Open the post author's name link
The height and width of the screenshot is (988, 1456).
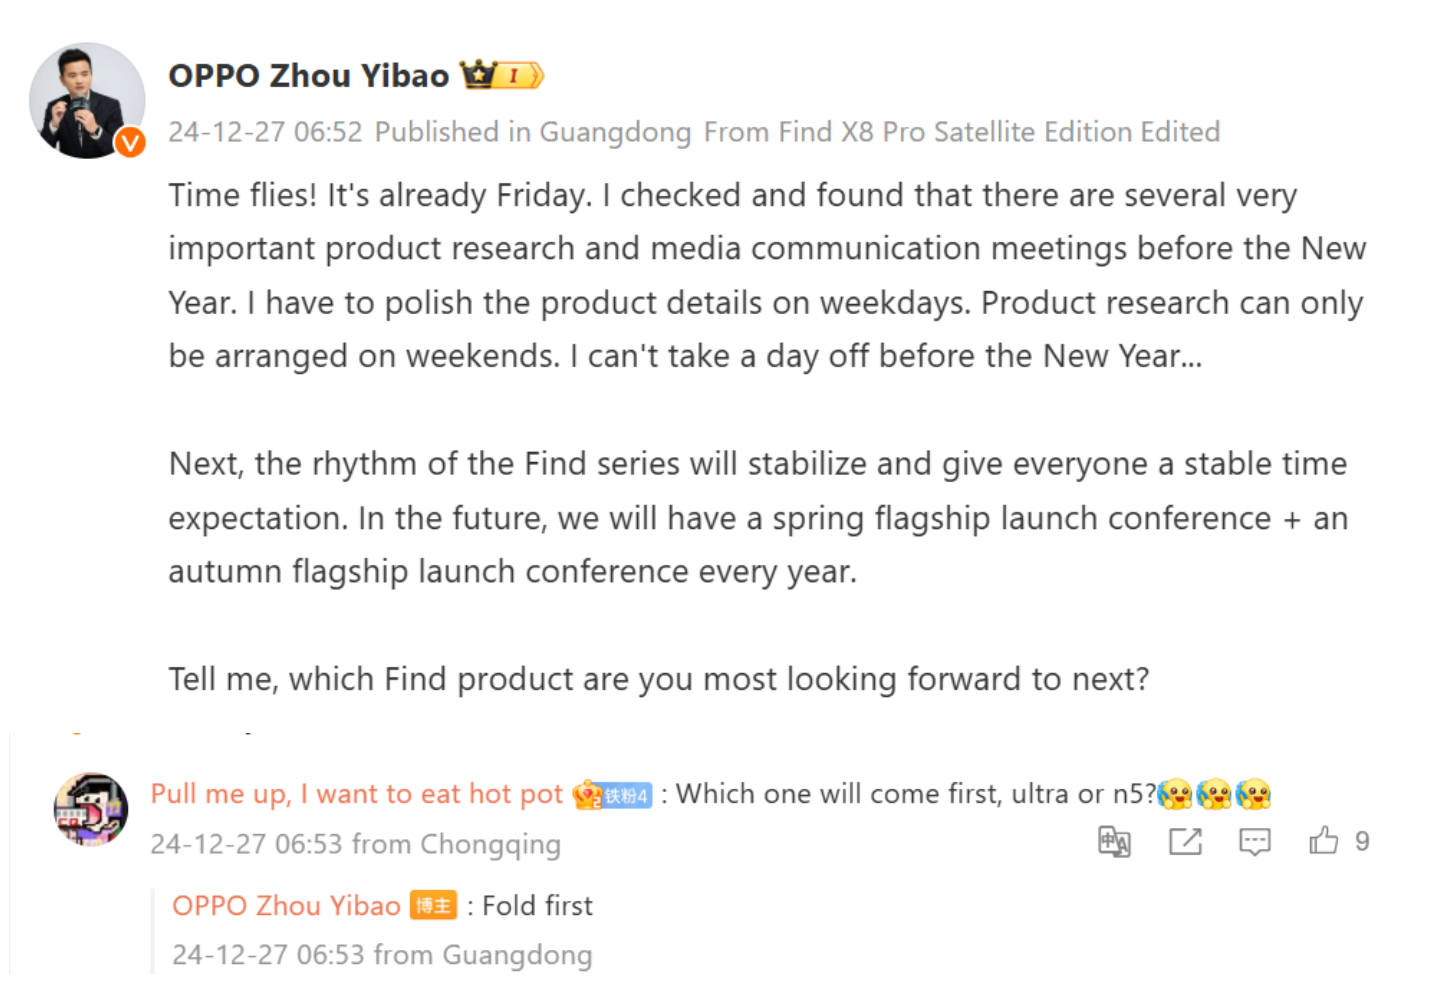point(308,76)
